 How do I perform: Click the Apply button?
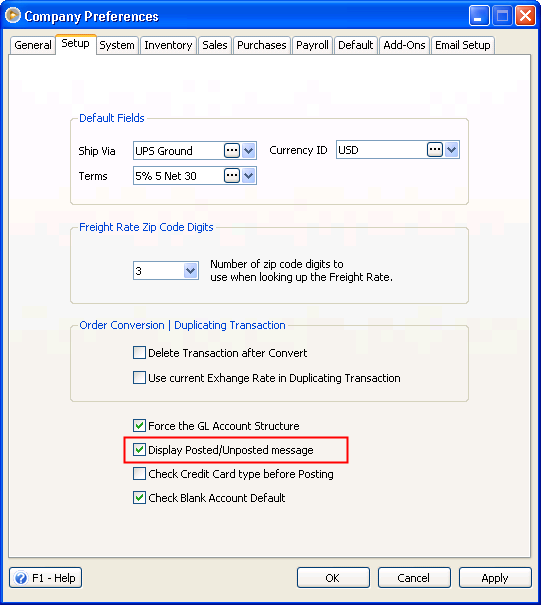click(x=495, y=578)
